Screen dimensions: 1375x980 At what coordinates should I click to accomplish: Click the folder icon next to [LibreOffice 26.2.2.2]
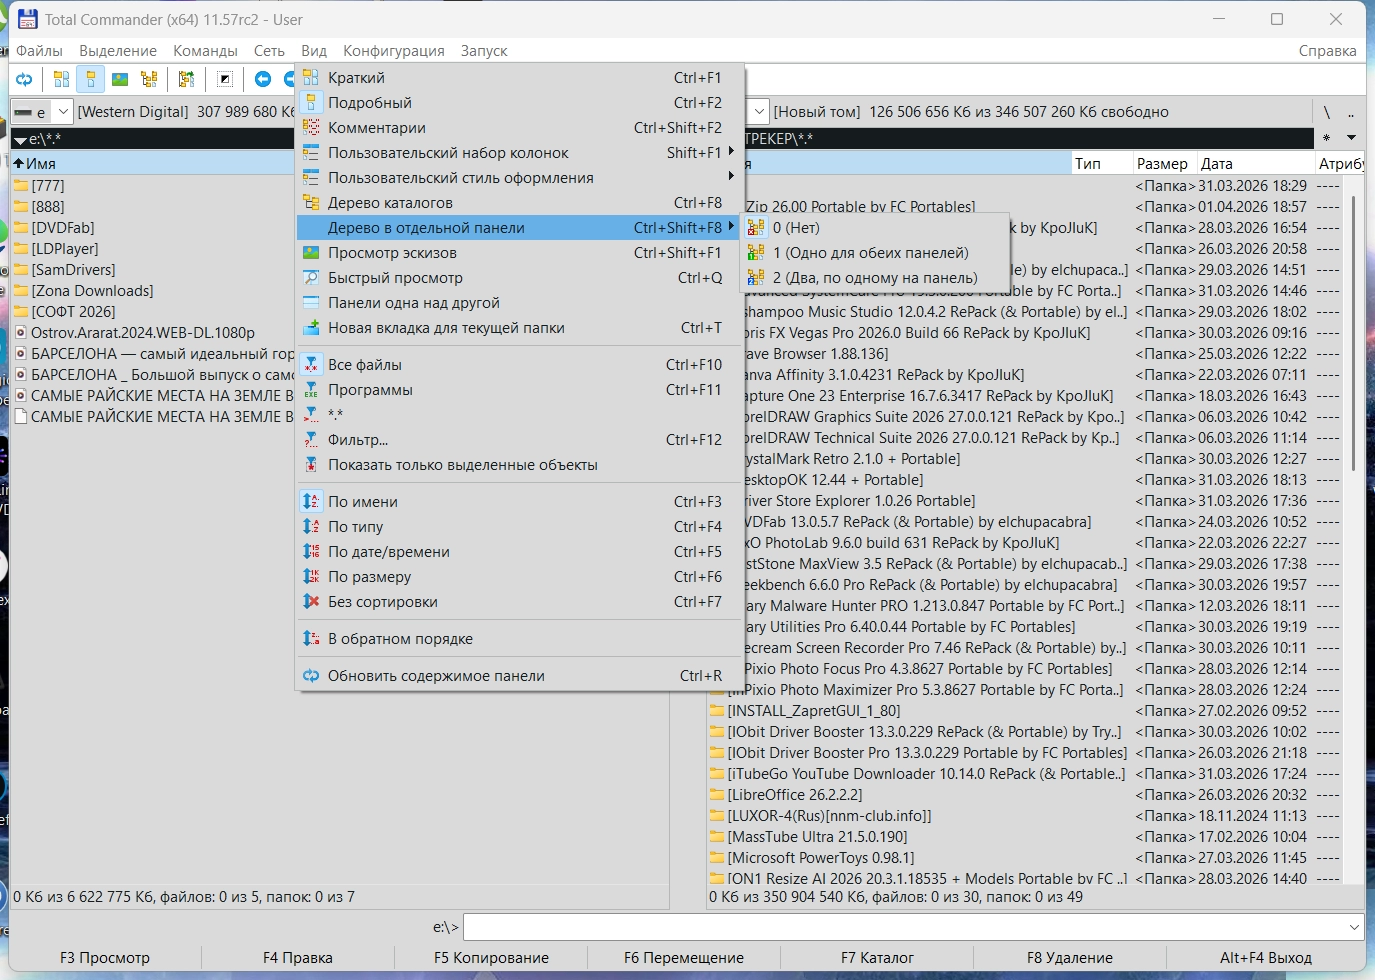[x=717, y=795]
